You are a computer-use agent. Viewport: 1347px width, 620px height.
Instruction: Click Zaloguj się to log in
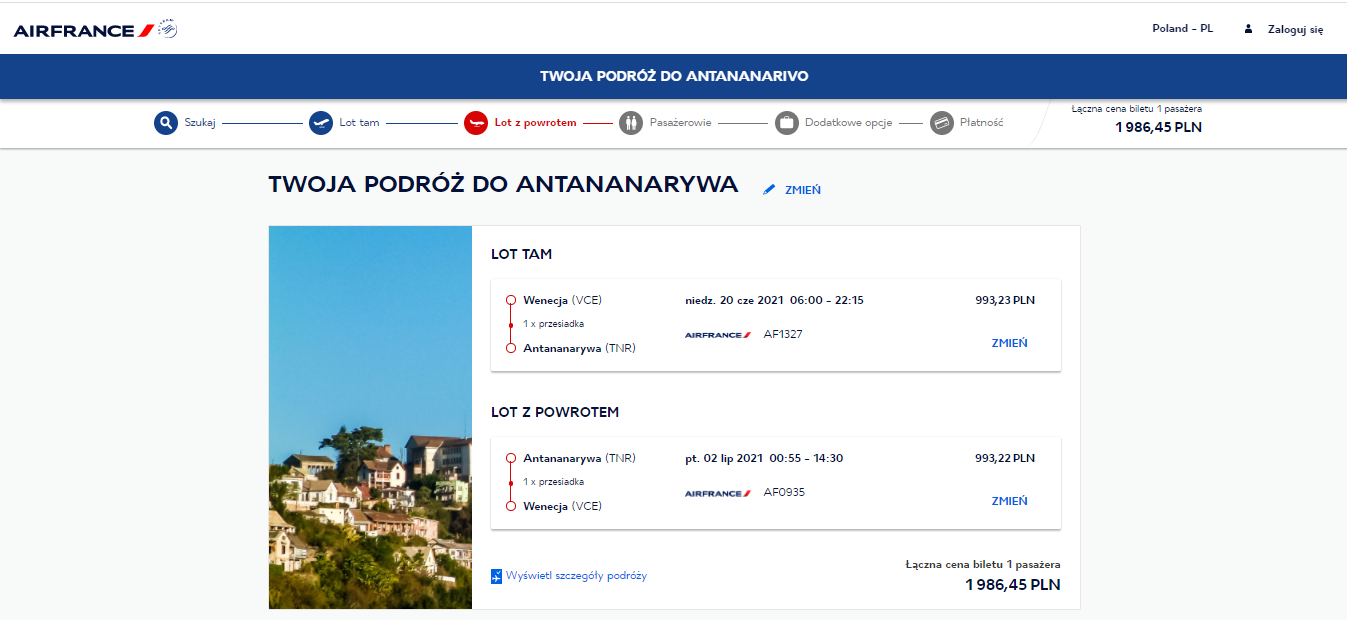[x=1295, y=30]
